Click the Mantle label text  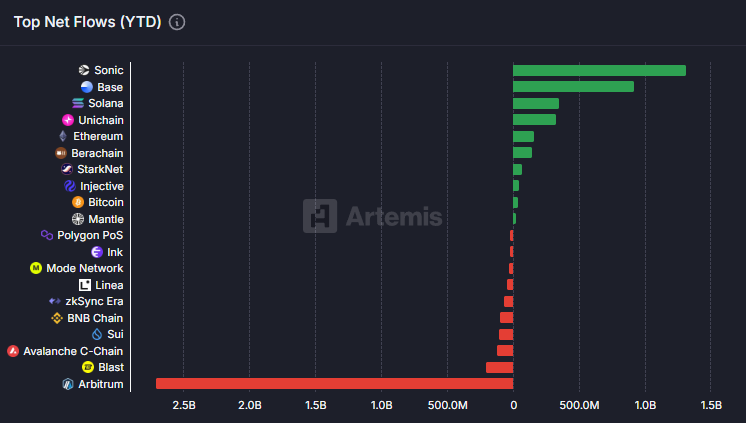pos(106,219)
